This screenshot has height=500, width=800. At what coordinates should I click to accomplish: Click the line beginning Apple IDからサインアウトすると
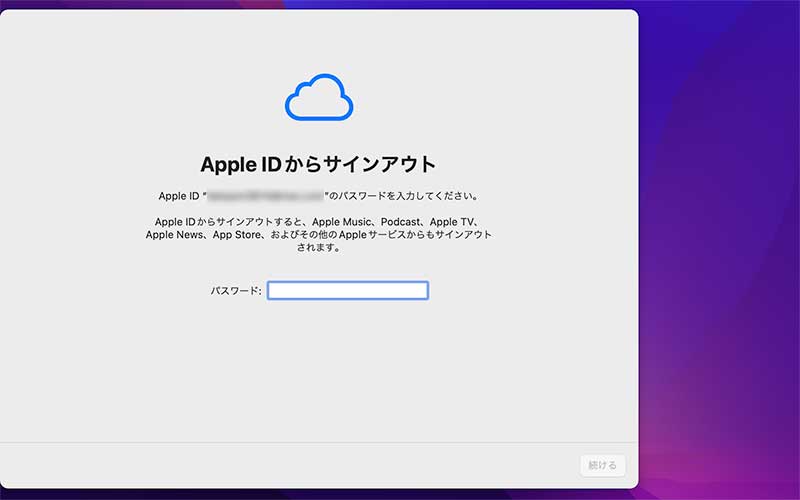pyautogui.click(x=317, y=222)
